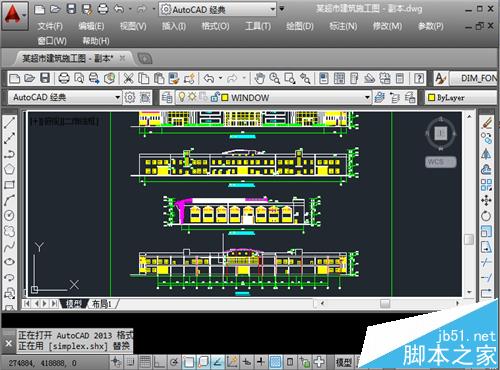The width and height of the screenshot is (500, 370).
Task: Toggle Ortho Mode in status bar
Action: click(159, 362)
